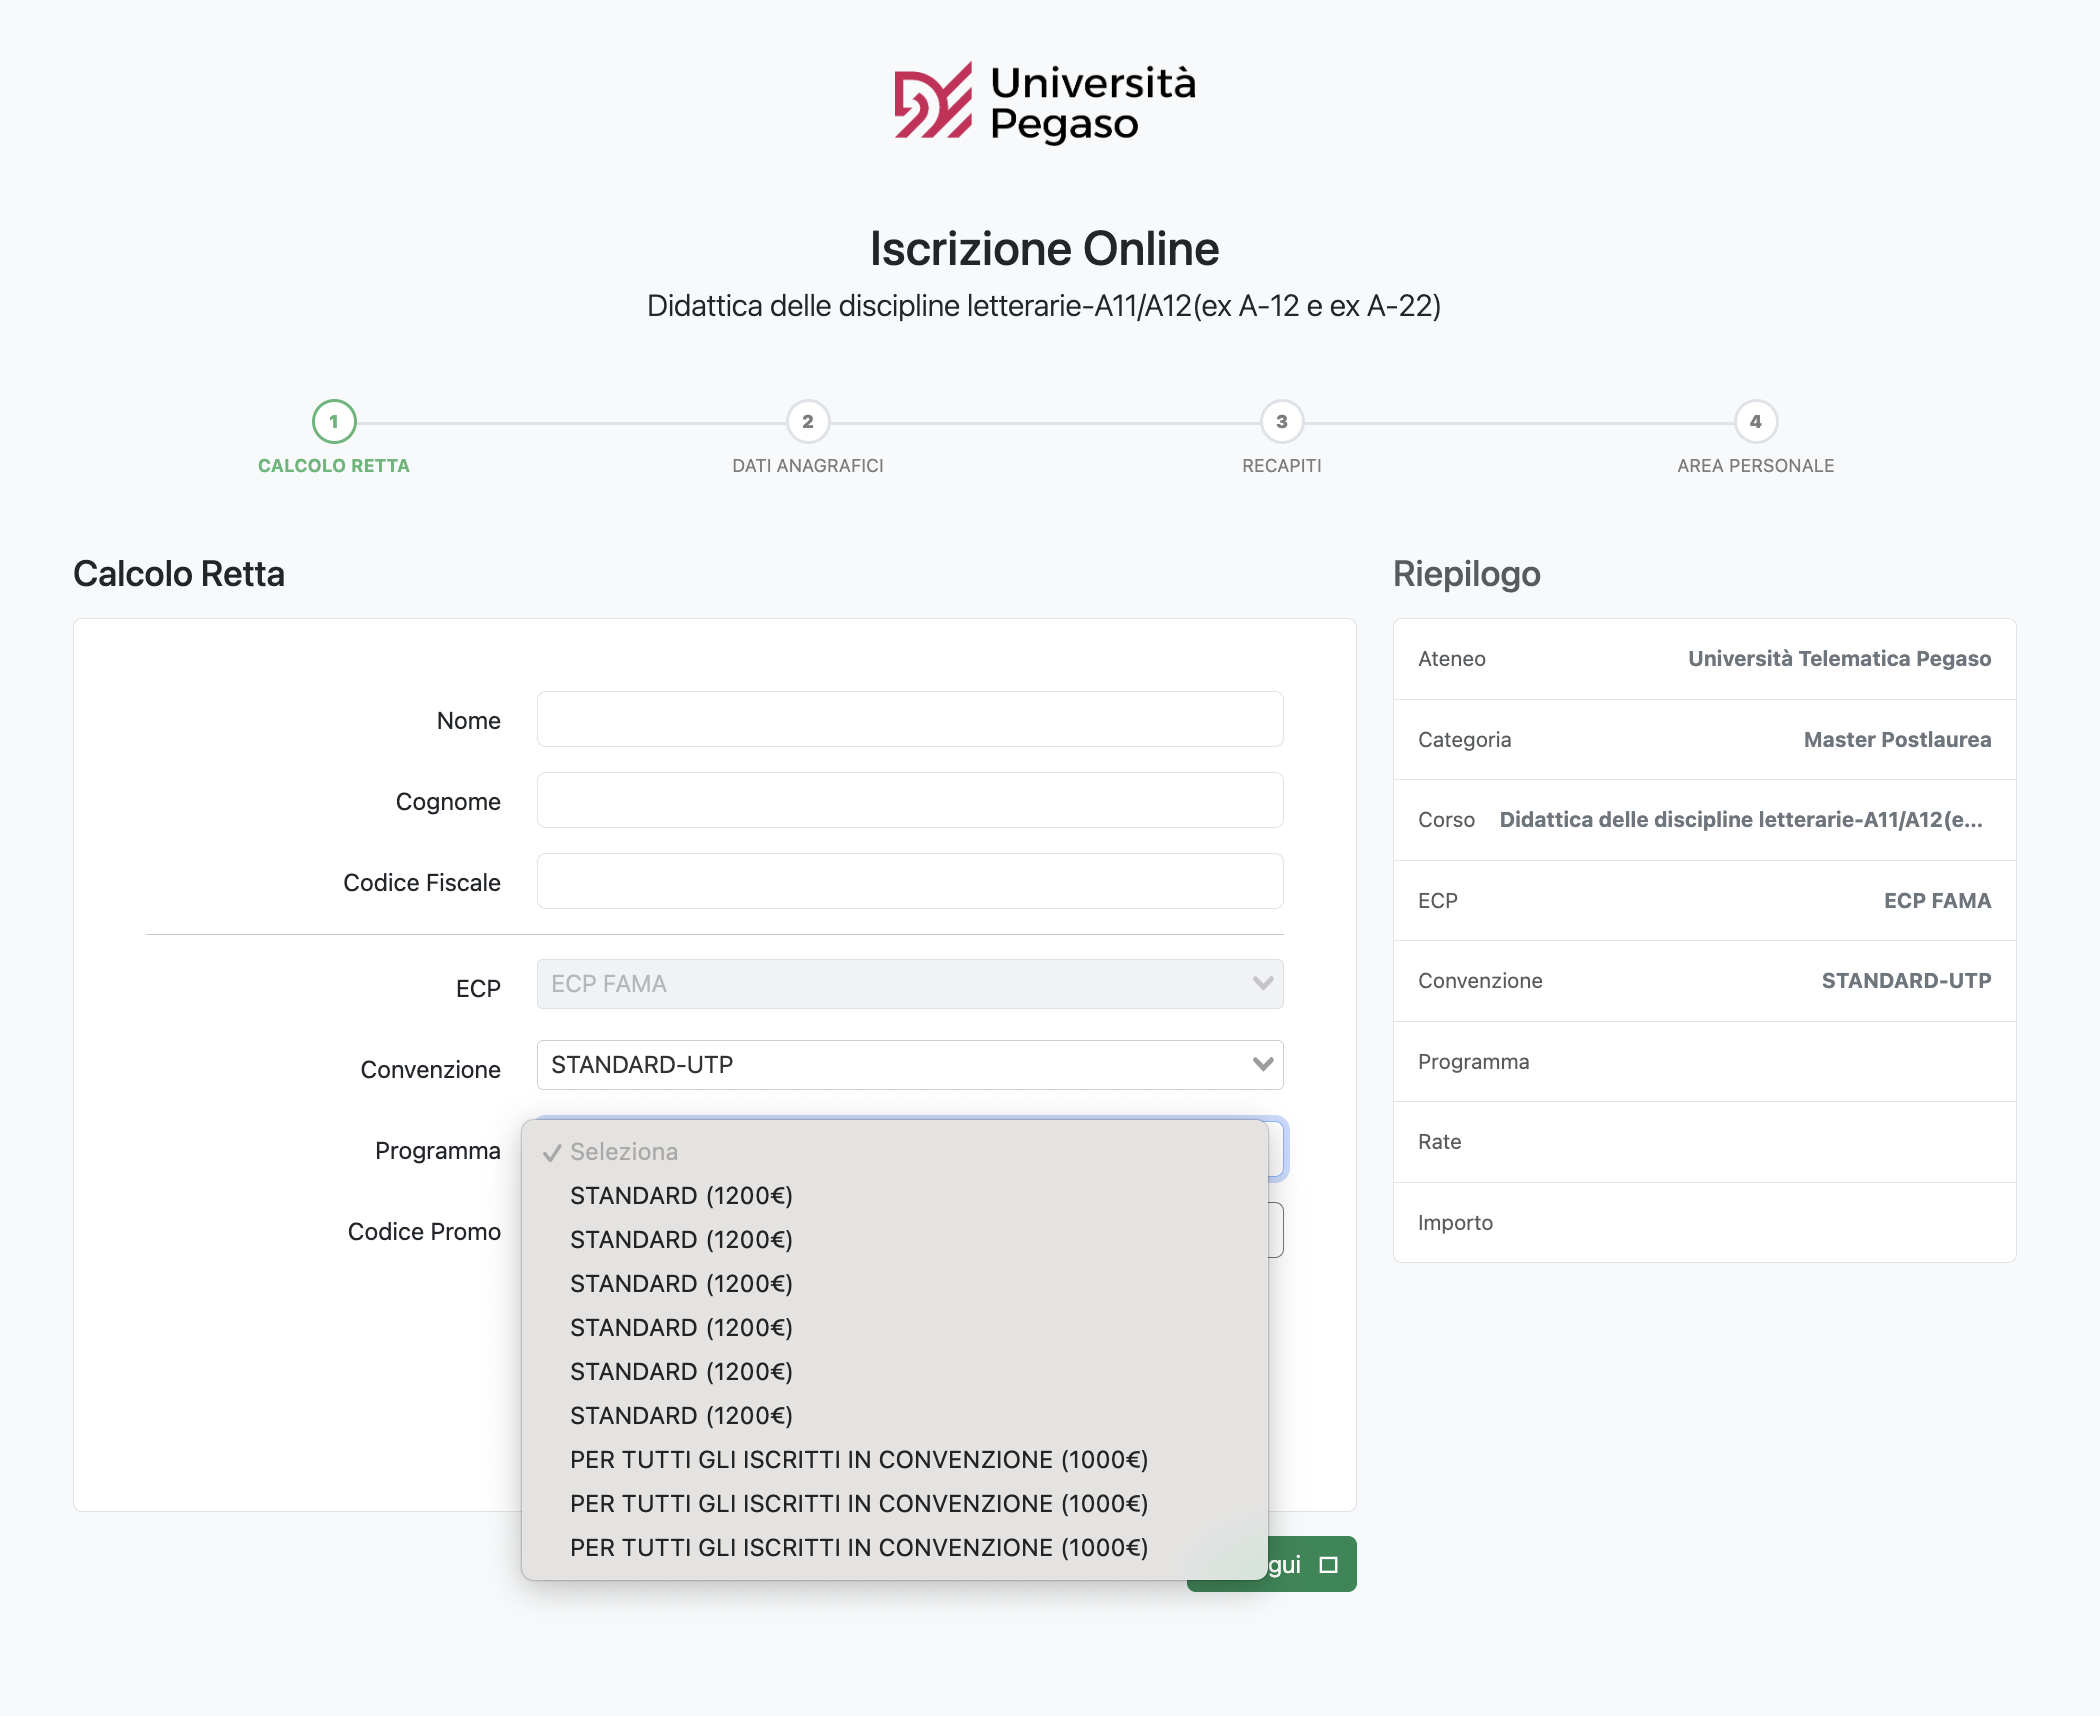Image resolution: width=2100 pixels, height=1716 pixels.
Task: Click into the Nome text field
Action: pos(909,719)
